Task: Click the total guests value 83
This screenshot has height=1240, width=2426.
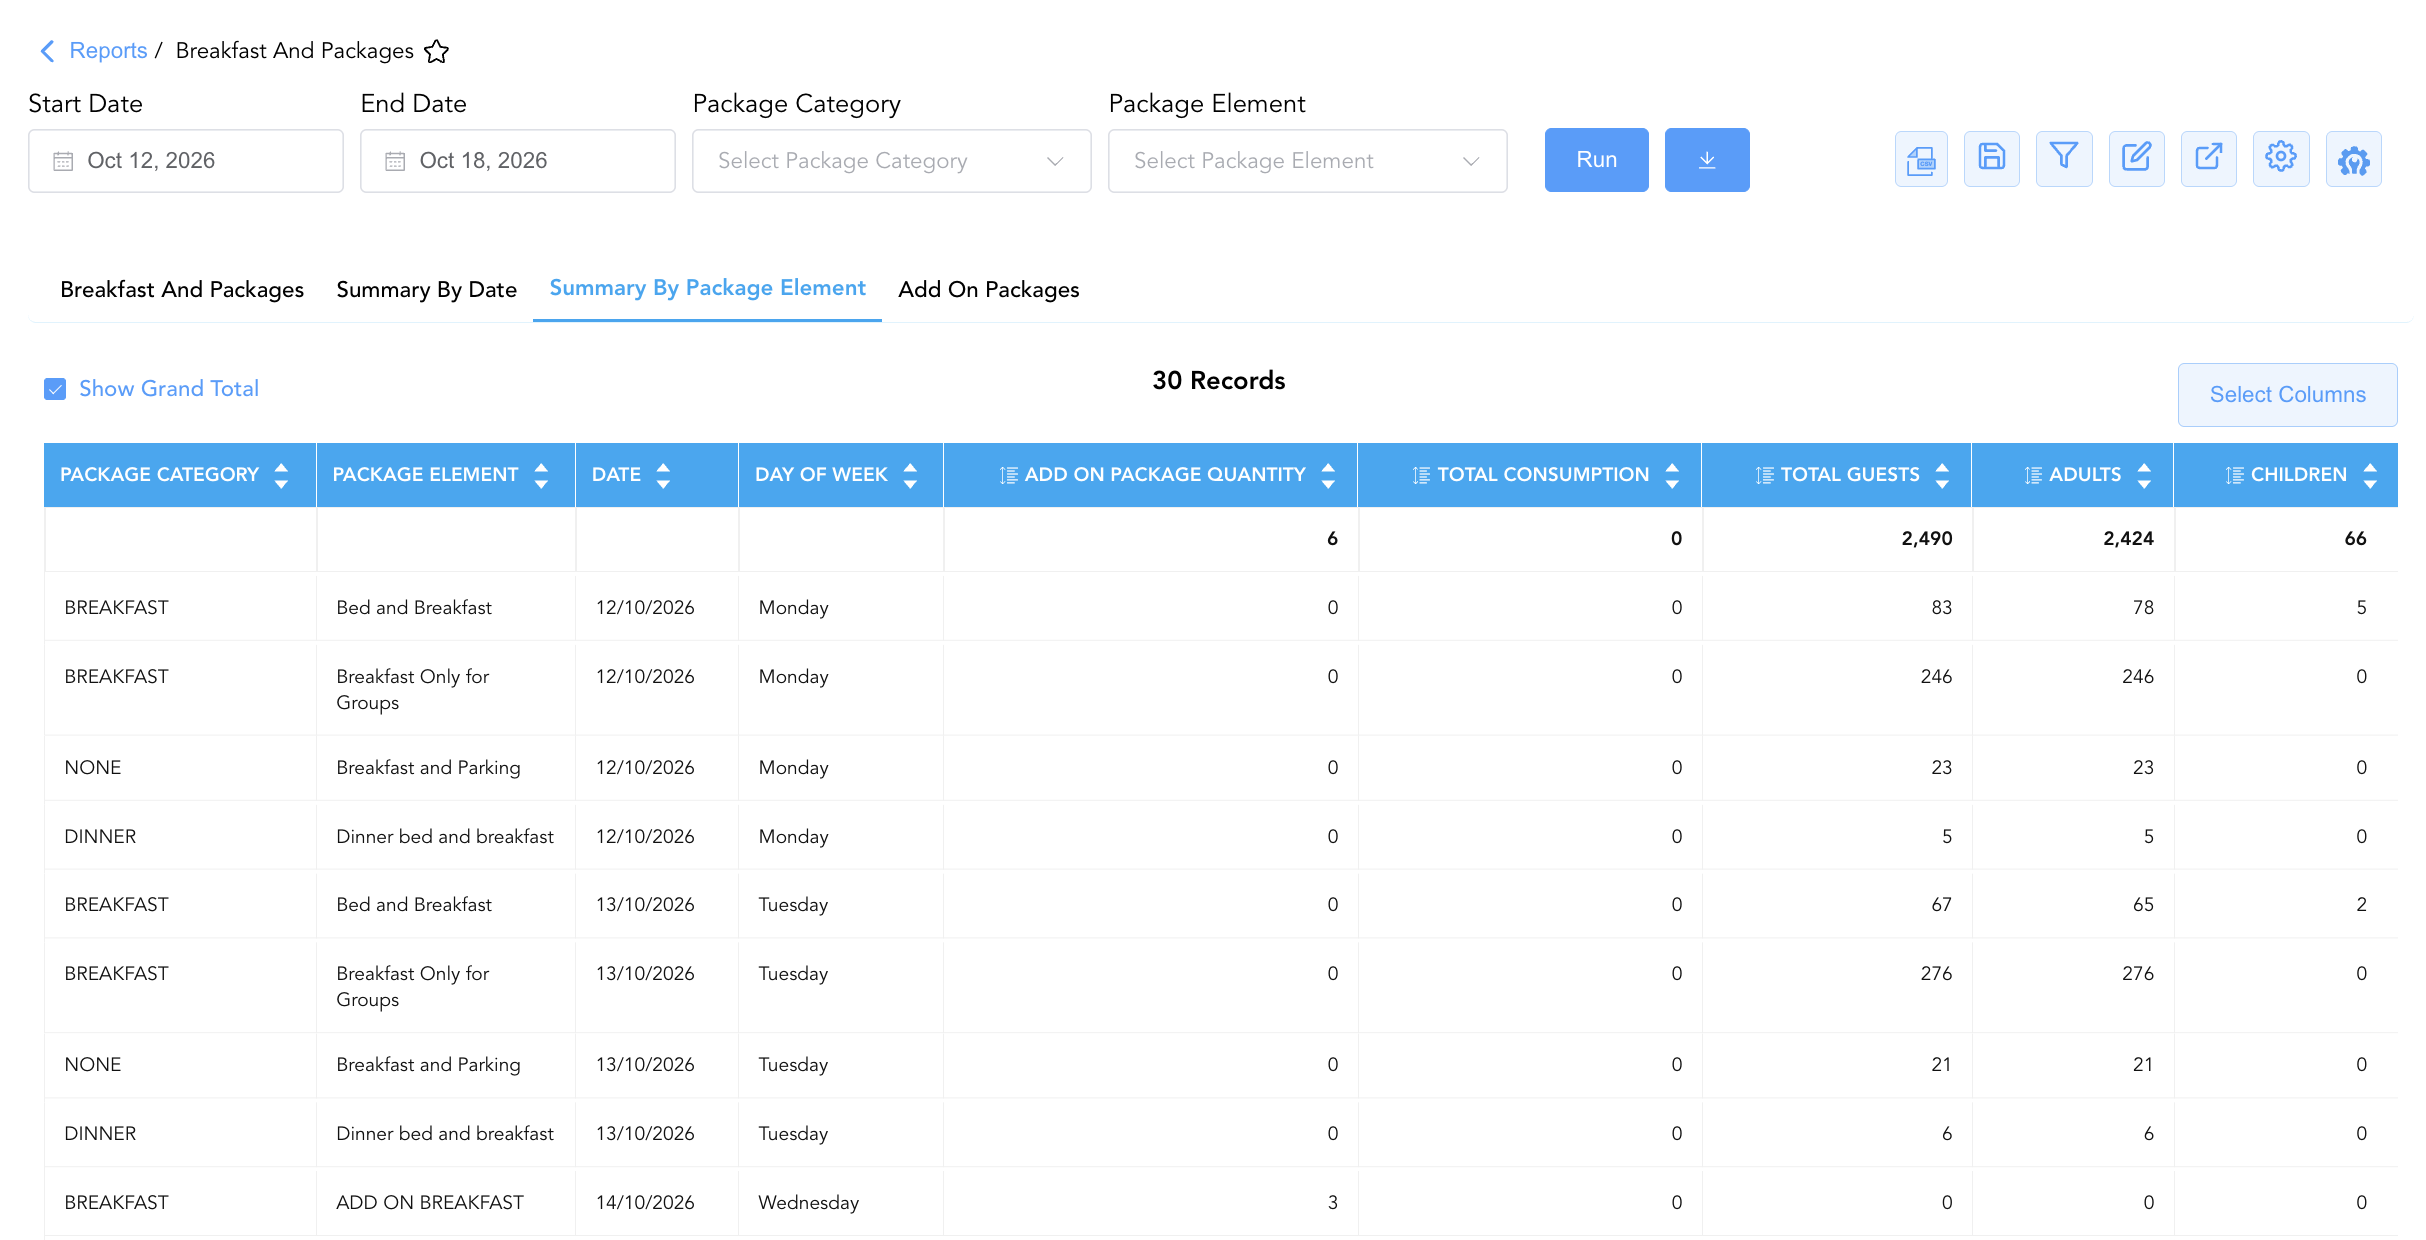Action: coord(1942,608)
